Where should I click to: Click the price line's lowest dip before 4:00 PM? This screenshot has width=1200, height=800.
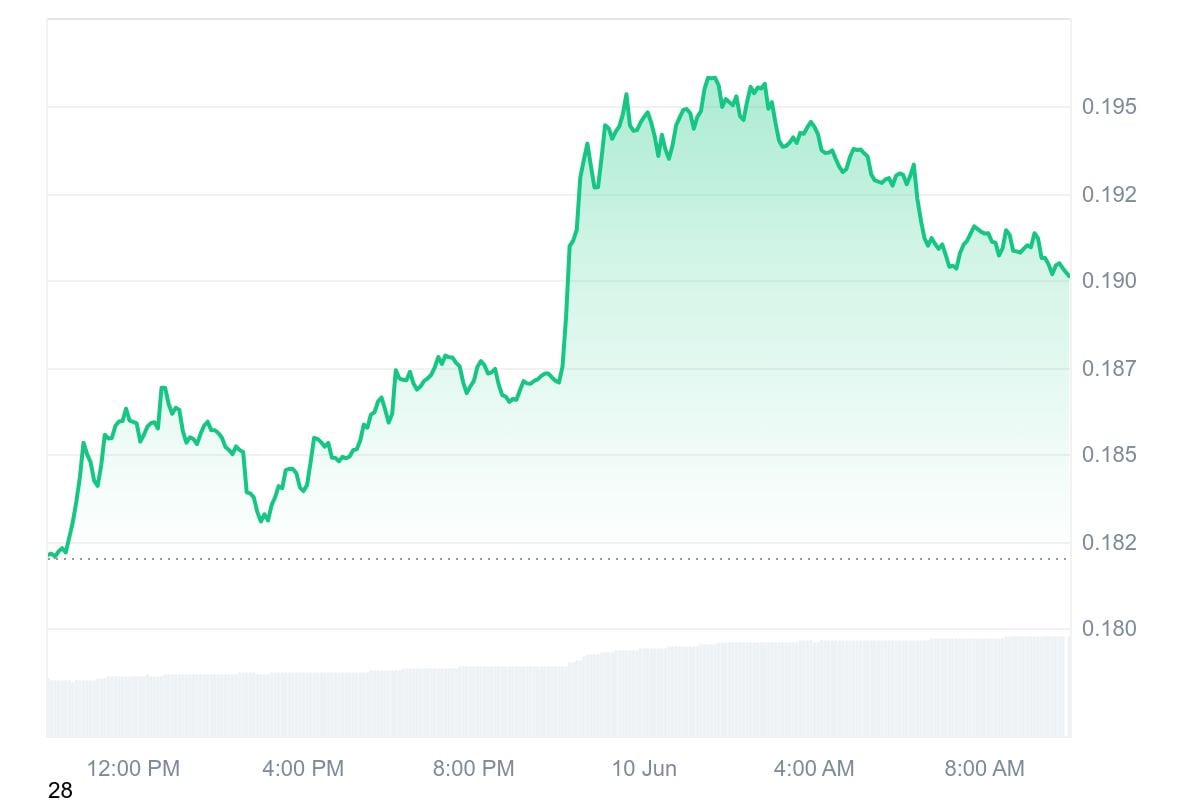[x=262, y=521]
